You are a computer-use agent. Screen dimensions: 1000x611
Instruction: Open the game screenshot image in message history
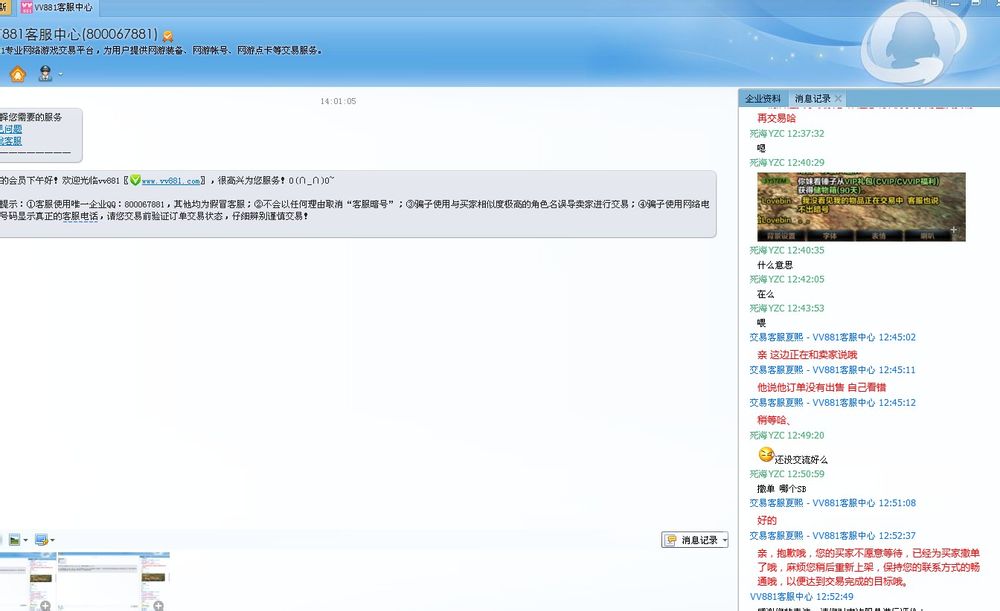pyautogui.click(x=861, y=207)
